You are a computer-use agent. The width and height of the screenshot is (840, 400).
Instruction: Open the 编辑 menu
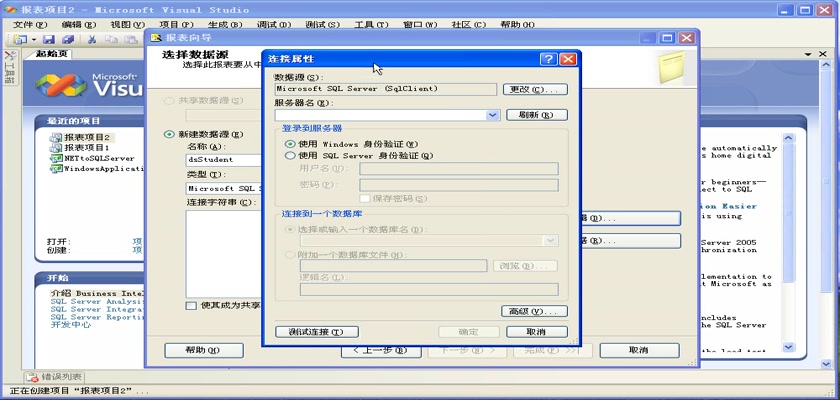tap(79, 25)
